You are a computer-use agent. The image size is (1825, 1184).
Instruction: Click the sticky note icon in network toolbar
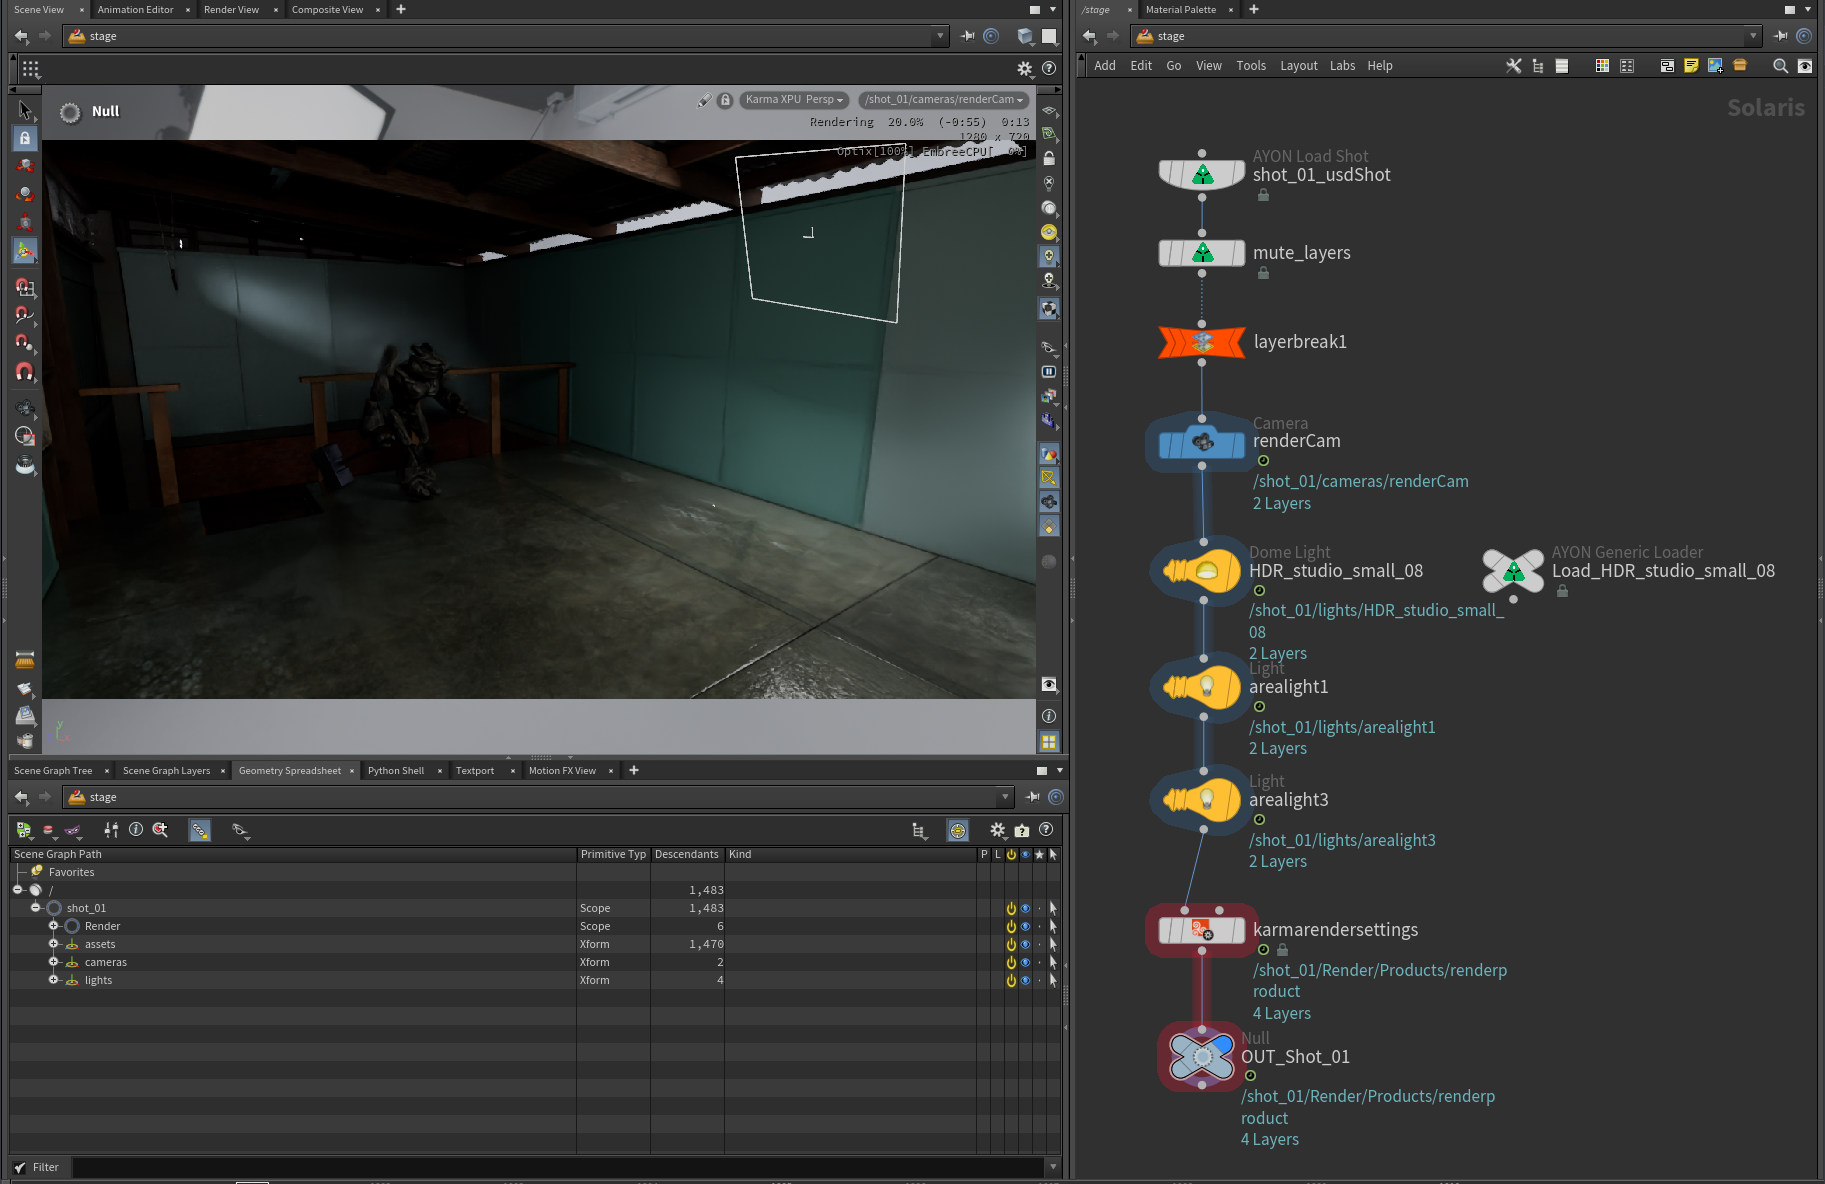[x=1691, y=66]
